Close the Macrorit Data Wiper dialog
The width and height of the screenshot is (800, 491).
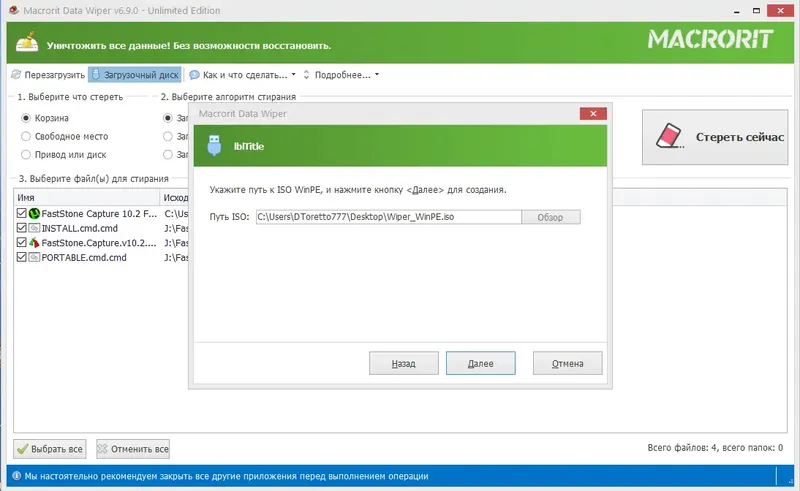click(x=593, y=114)
